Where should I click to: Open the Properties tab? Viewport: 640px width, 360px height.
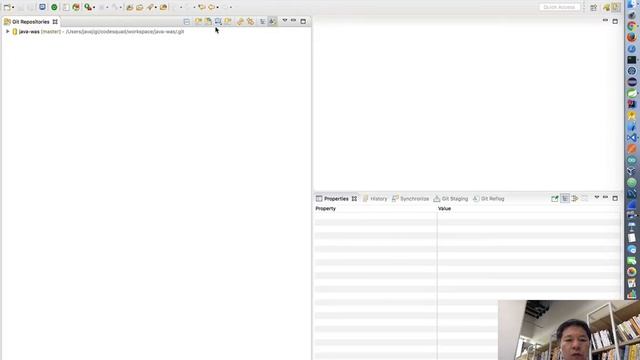coord(336,199)
